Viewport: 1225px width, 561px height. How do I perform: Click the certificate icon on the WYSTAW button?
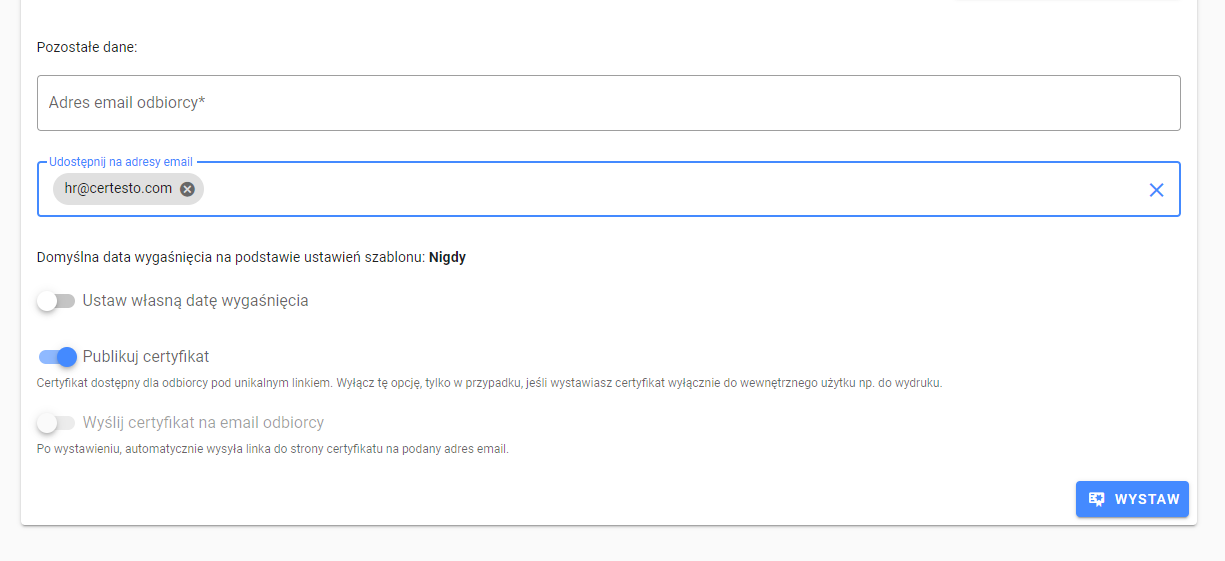click(1096, 499)
